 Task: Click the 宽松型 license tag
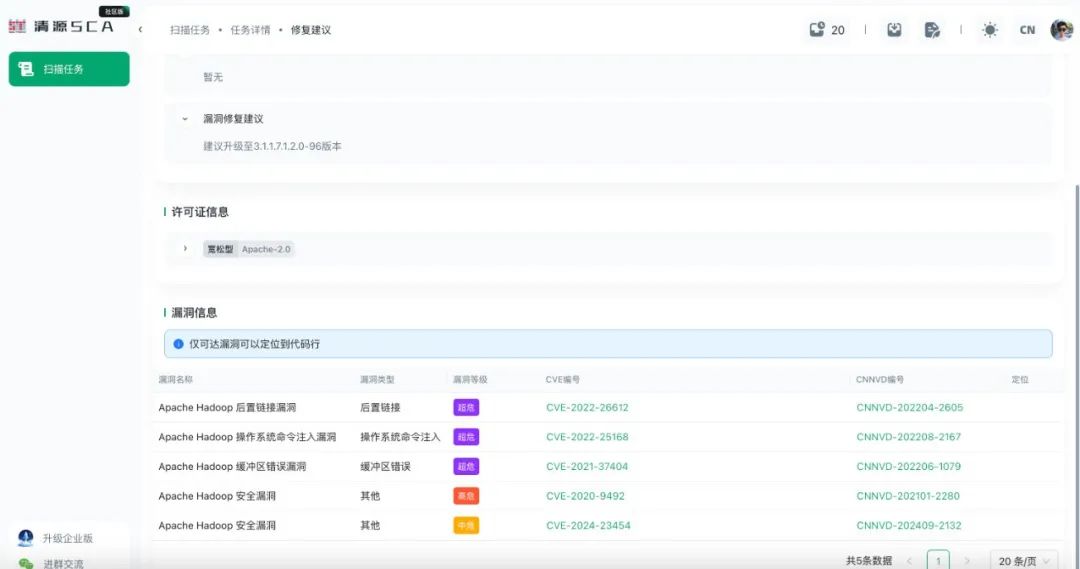point(220,249)
